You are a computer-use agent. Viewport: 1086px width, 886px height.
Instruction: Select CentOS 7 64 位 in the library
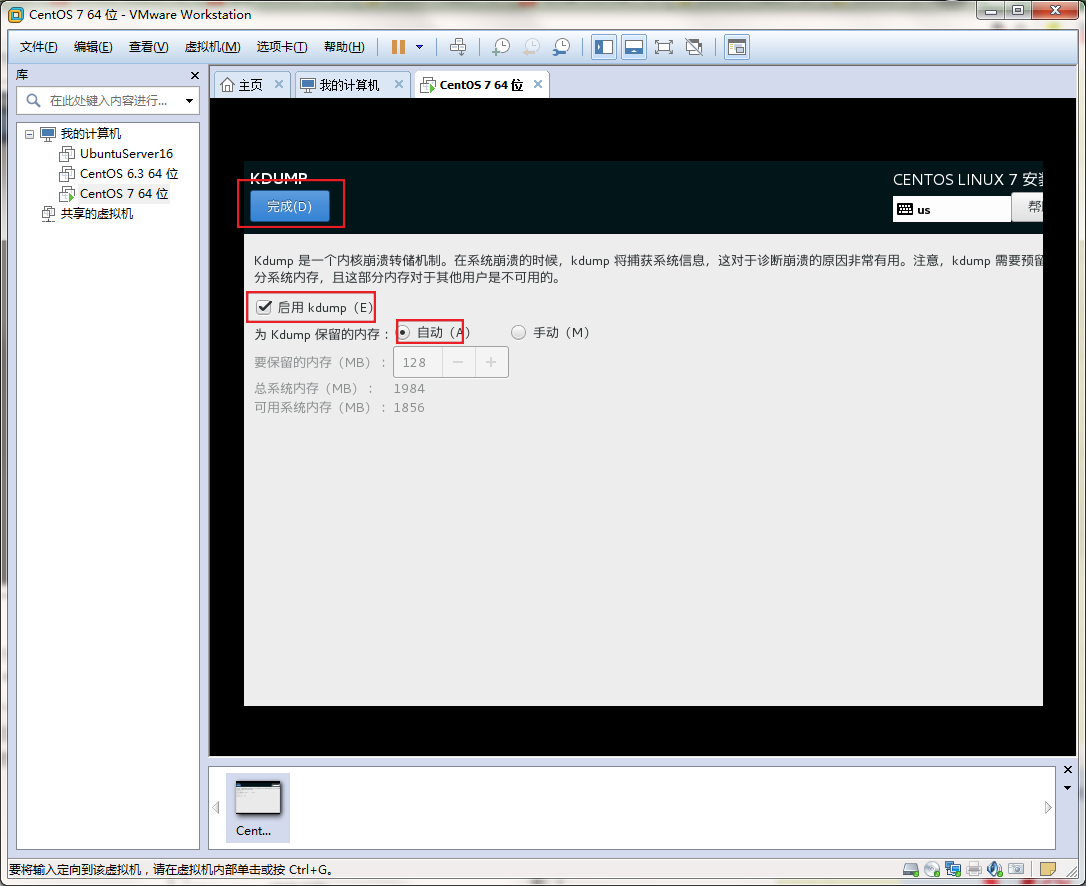(124, 194)
